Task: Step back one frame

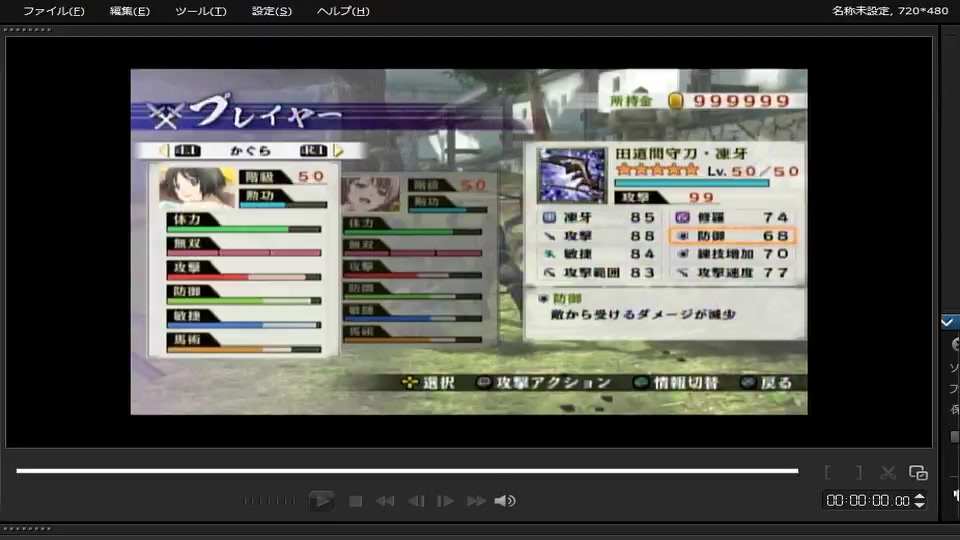Action: point(416,501)
